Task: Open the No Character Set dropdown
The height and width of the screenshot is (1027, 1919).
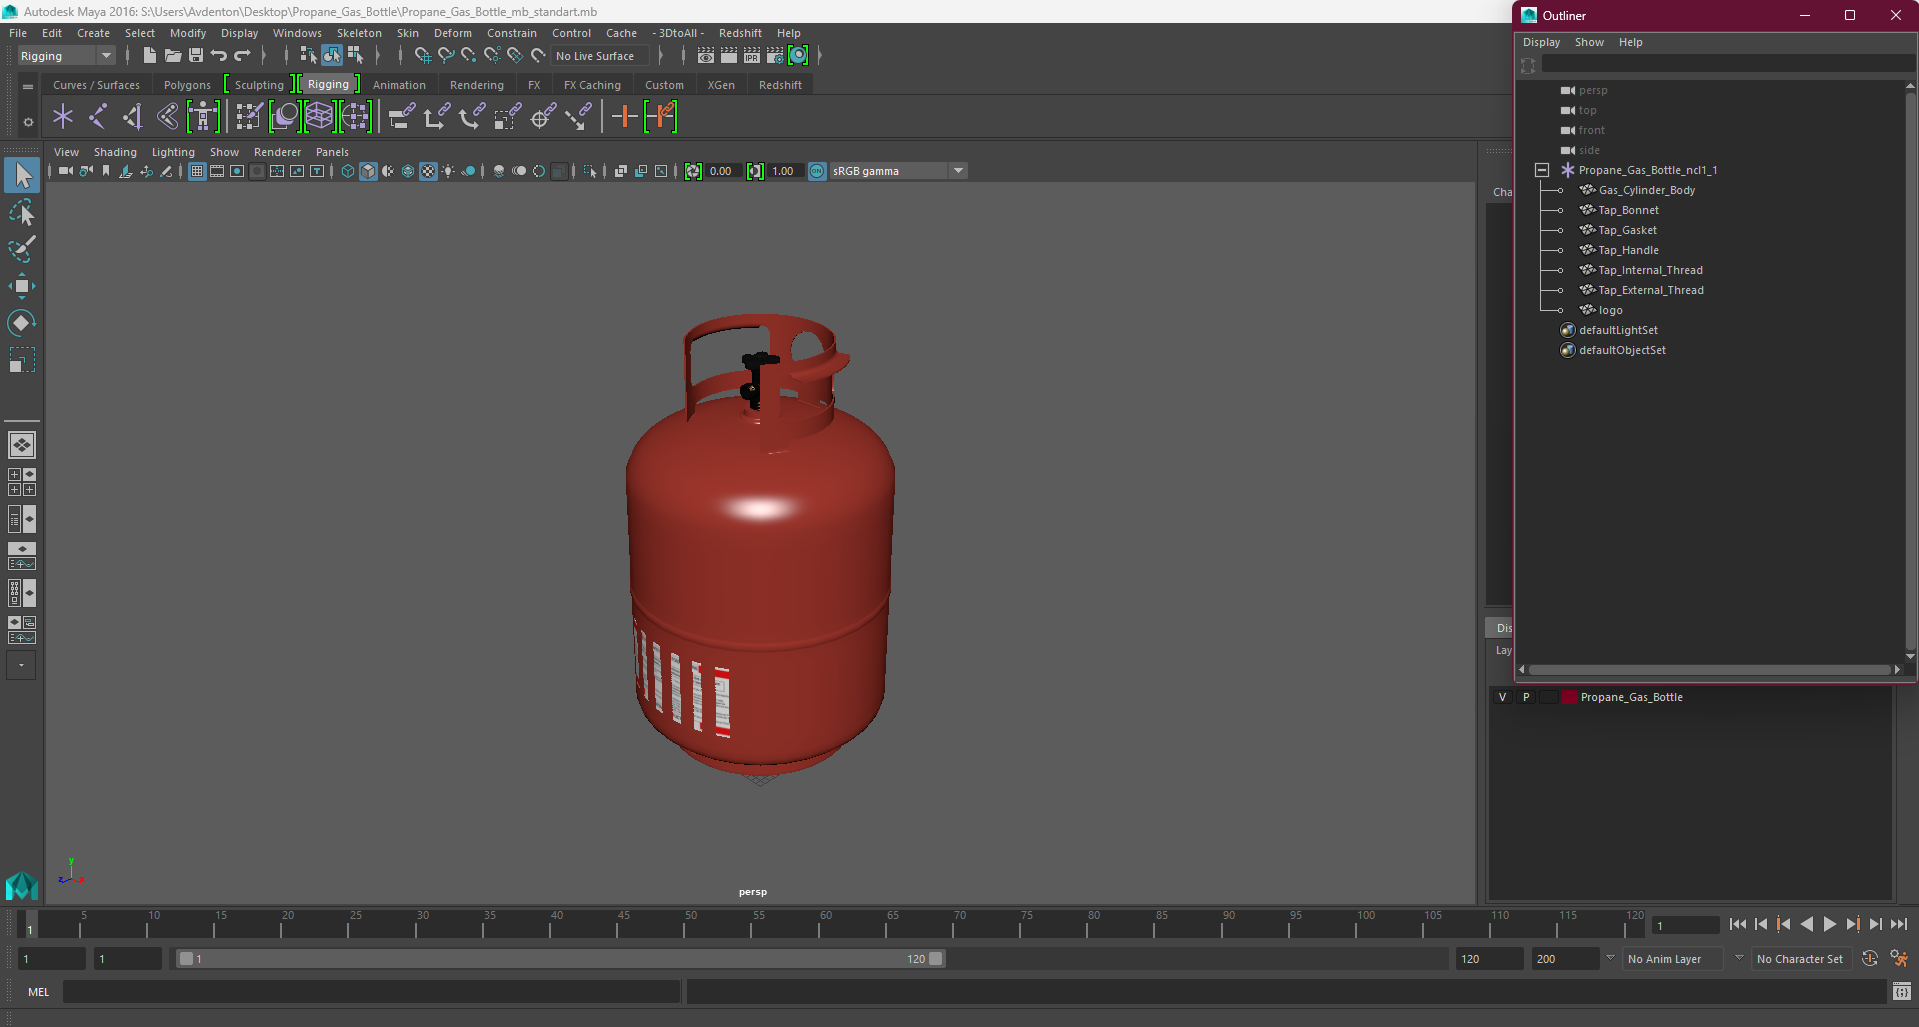Action: pyautogui.click(x=1803, y=959)
